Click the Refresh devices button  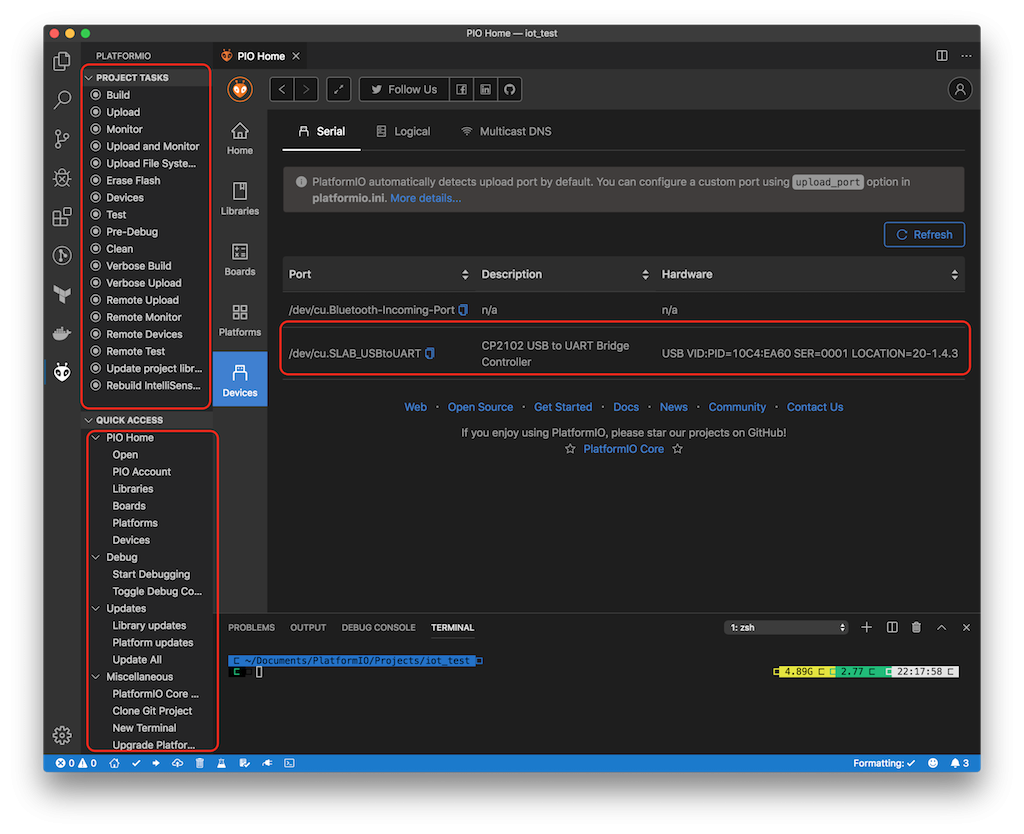tap(923, 234)
